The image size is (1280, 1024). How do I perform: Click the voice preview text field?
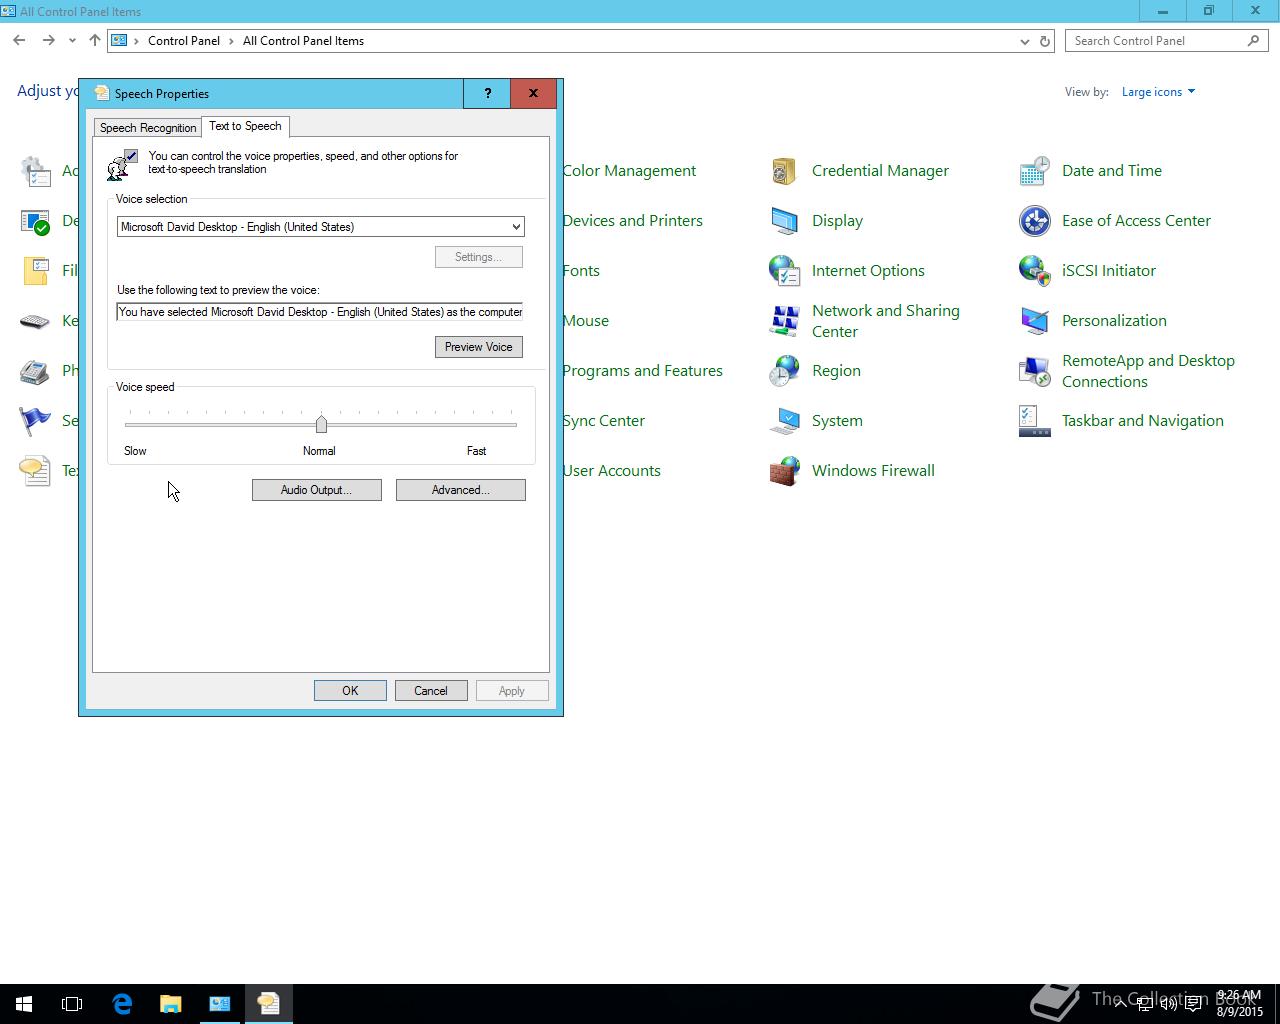(x=320, y=312)
